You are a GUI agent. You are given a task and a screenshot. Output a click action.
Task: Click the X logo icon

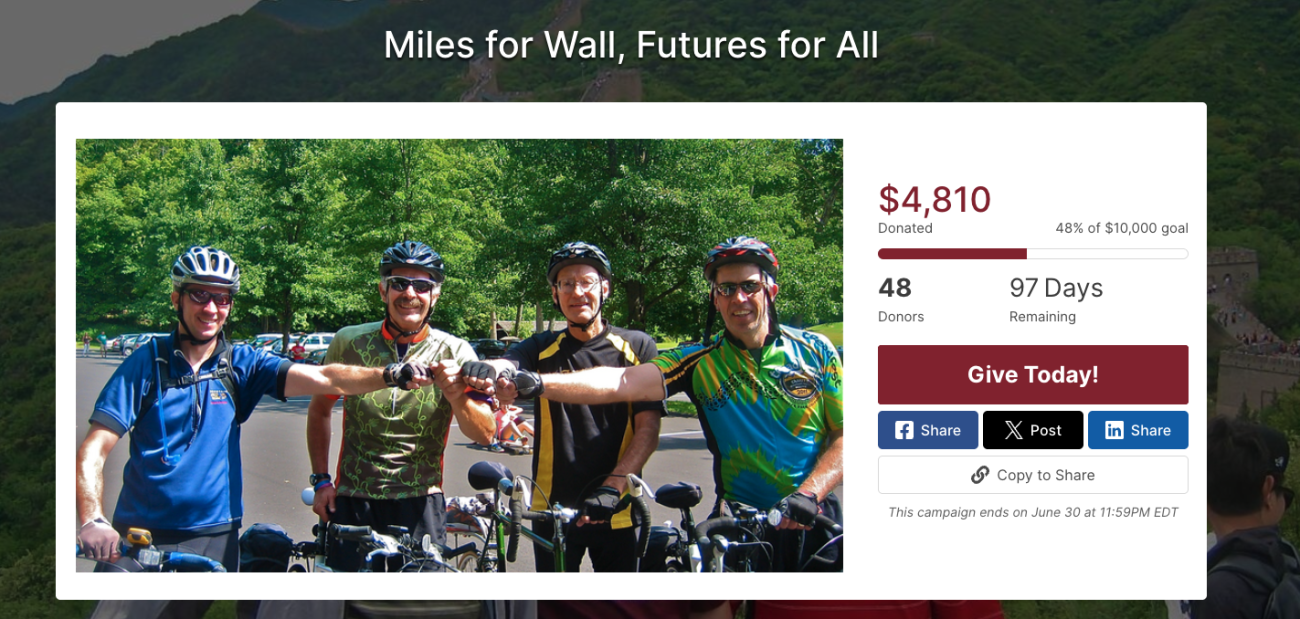click(1013, 430)
